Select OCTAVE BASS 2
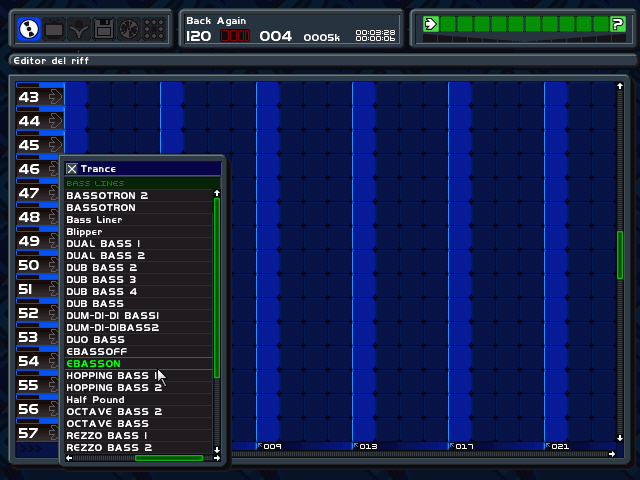This screenshot has height=480, width=640. tap(138, 411)
